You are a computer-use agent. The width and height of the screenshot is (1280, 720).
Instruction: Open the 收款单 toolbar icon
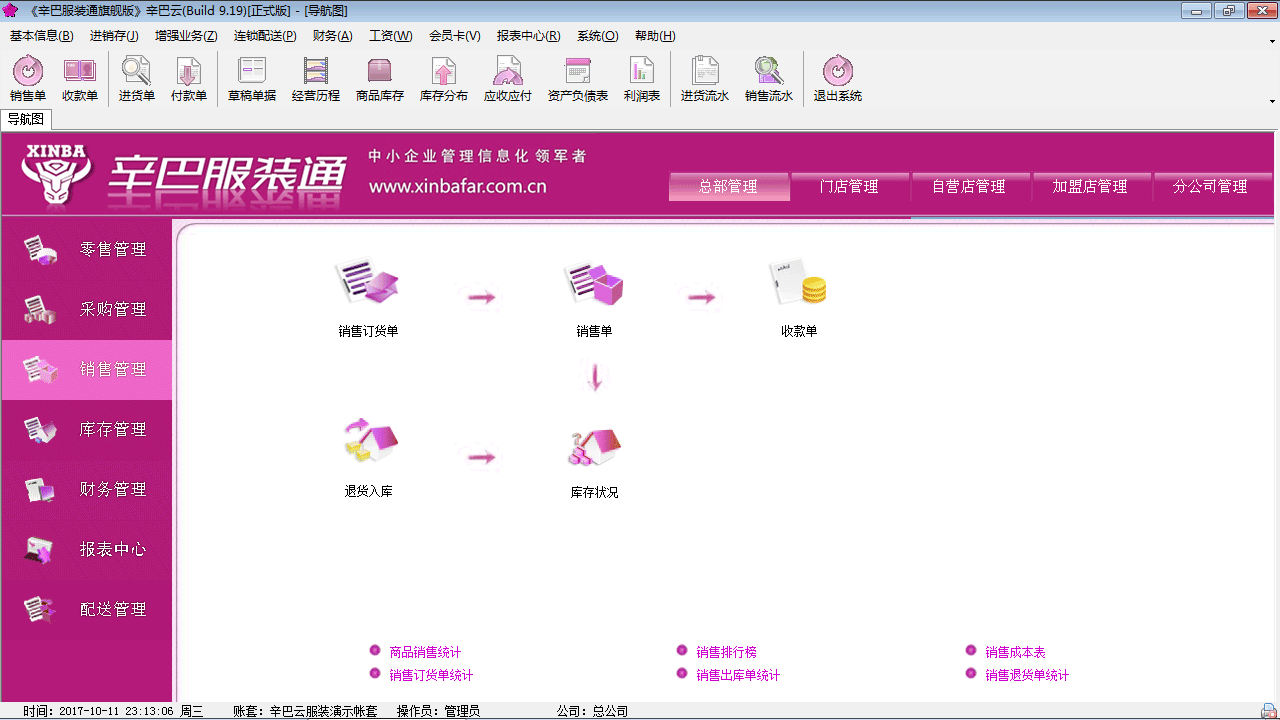[x=80, y=79]
